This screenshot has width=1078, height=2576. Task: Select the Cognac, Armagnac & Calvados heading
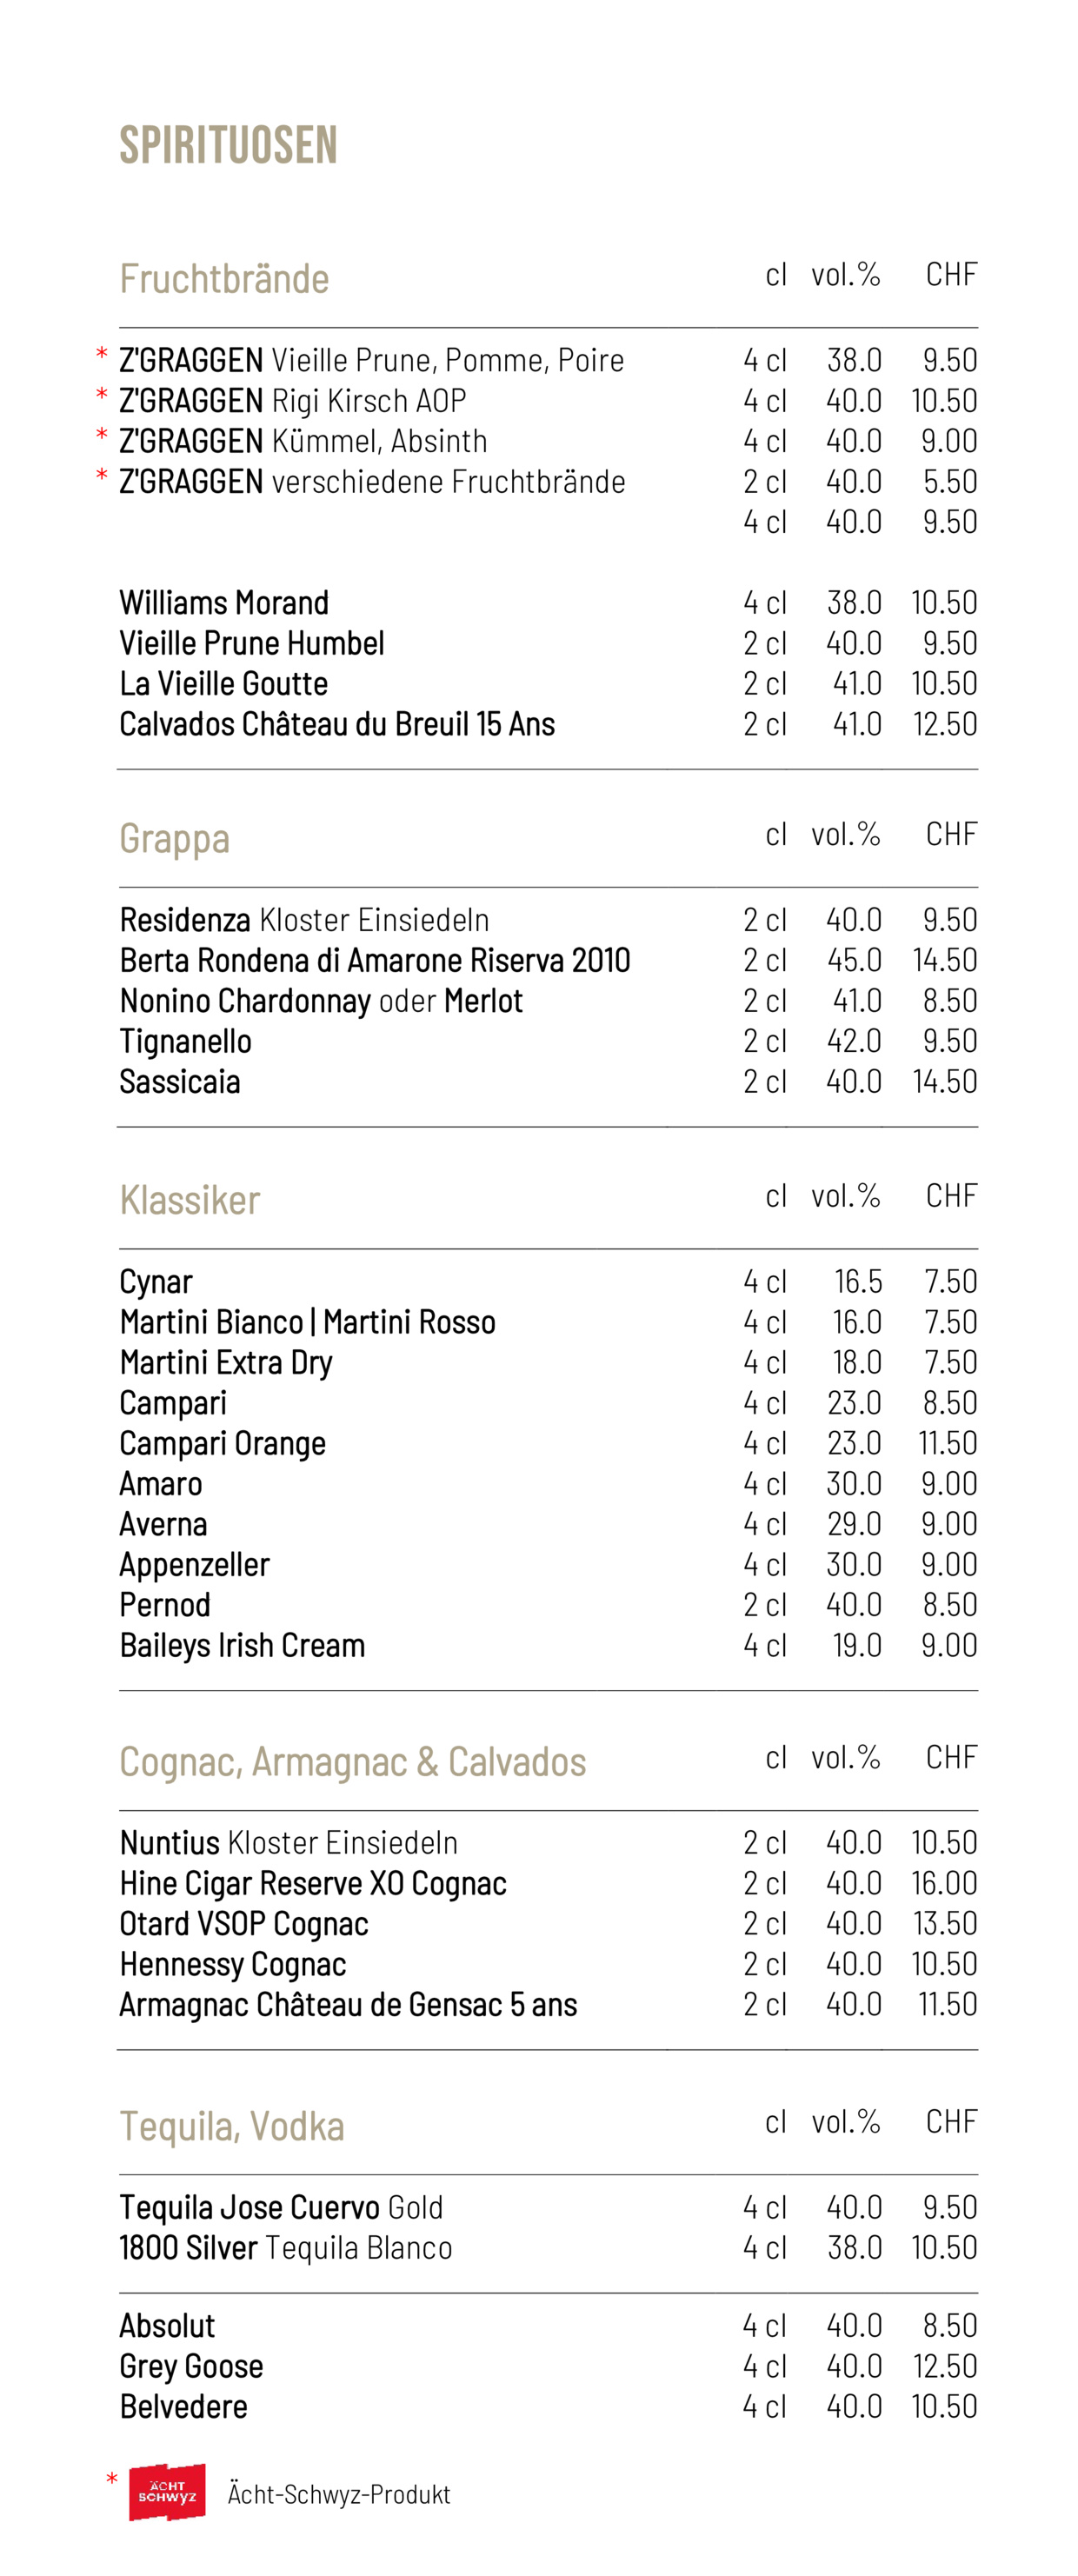pyautogui.click(x=353, y=1762)
